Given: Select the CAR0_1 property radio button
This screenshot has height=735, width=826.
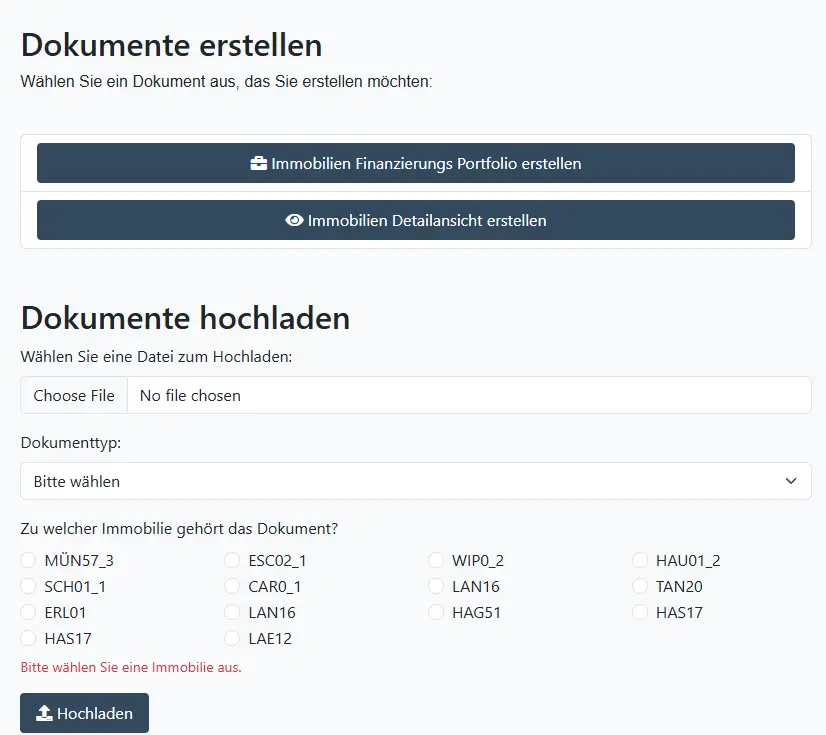Looking at the screenshot, I should coord(232,586).
